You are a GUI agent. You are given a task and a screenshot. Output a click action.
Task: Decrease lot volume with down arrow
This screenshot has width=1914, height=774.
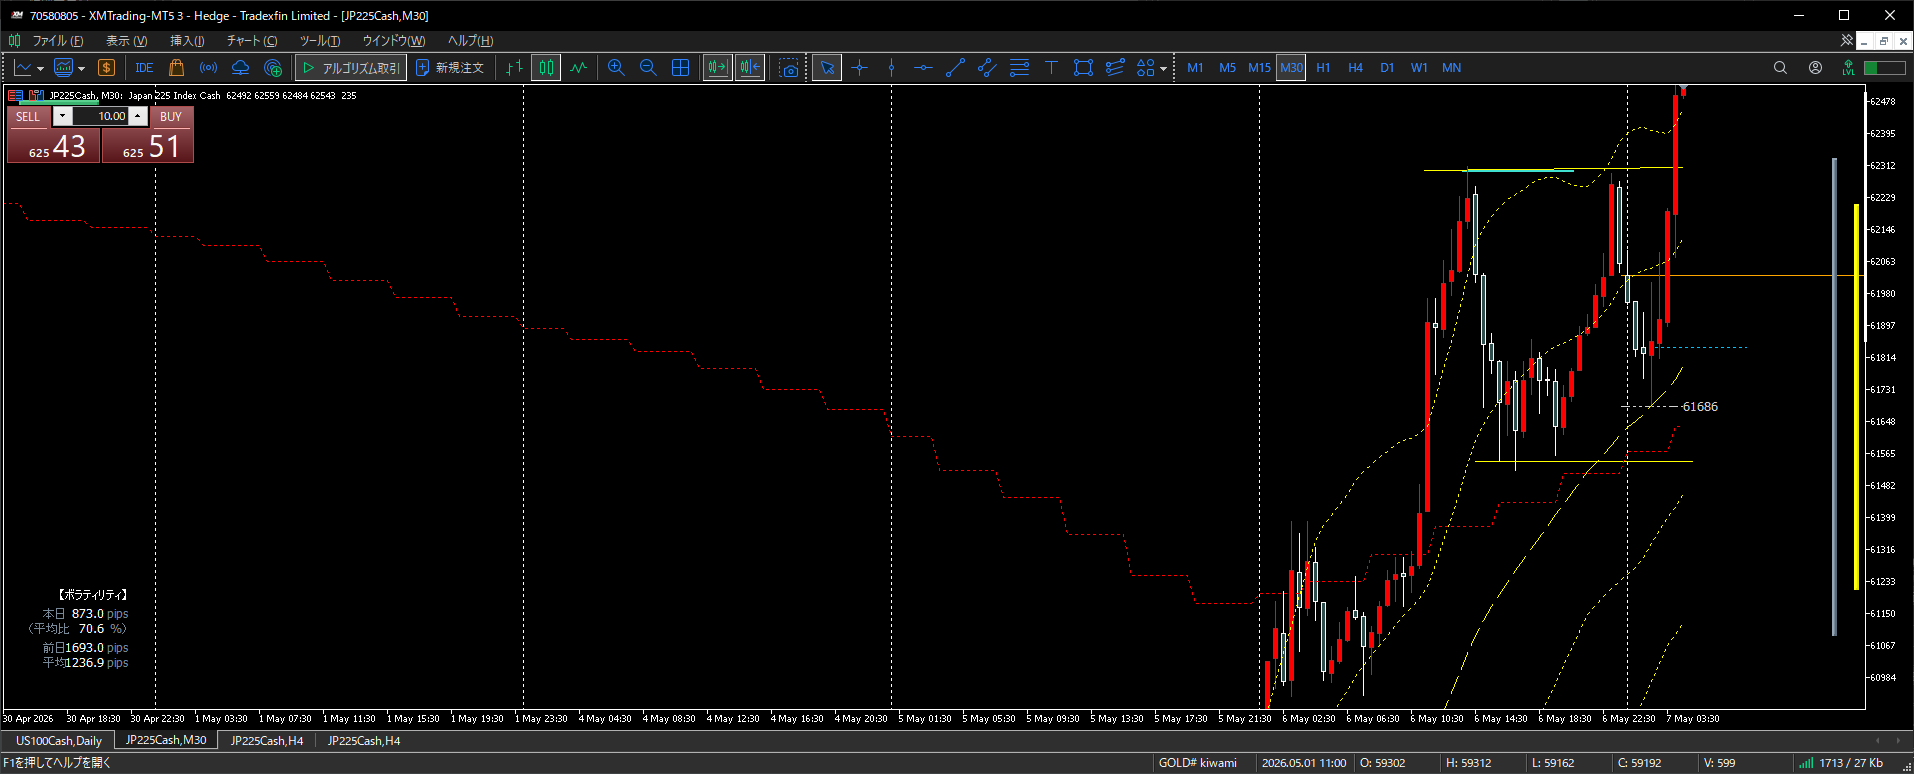[62, 116]
